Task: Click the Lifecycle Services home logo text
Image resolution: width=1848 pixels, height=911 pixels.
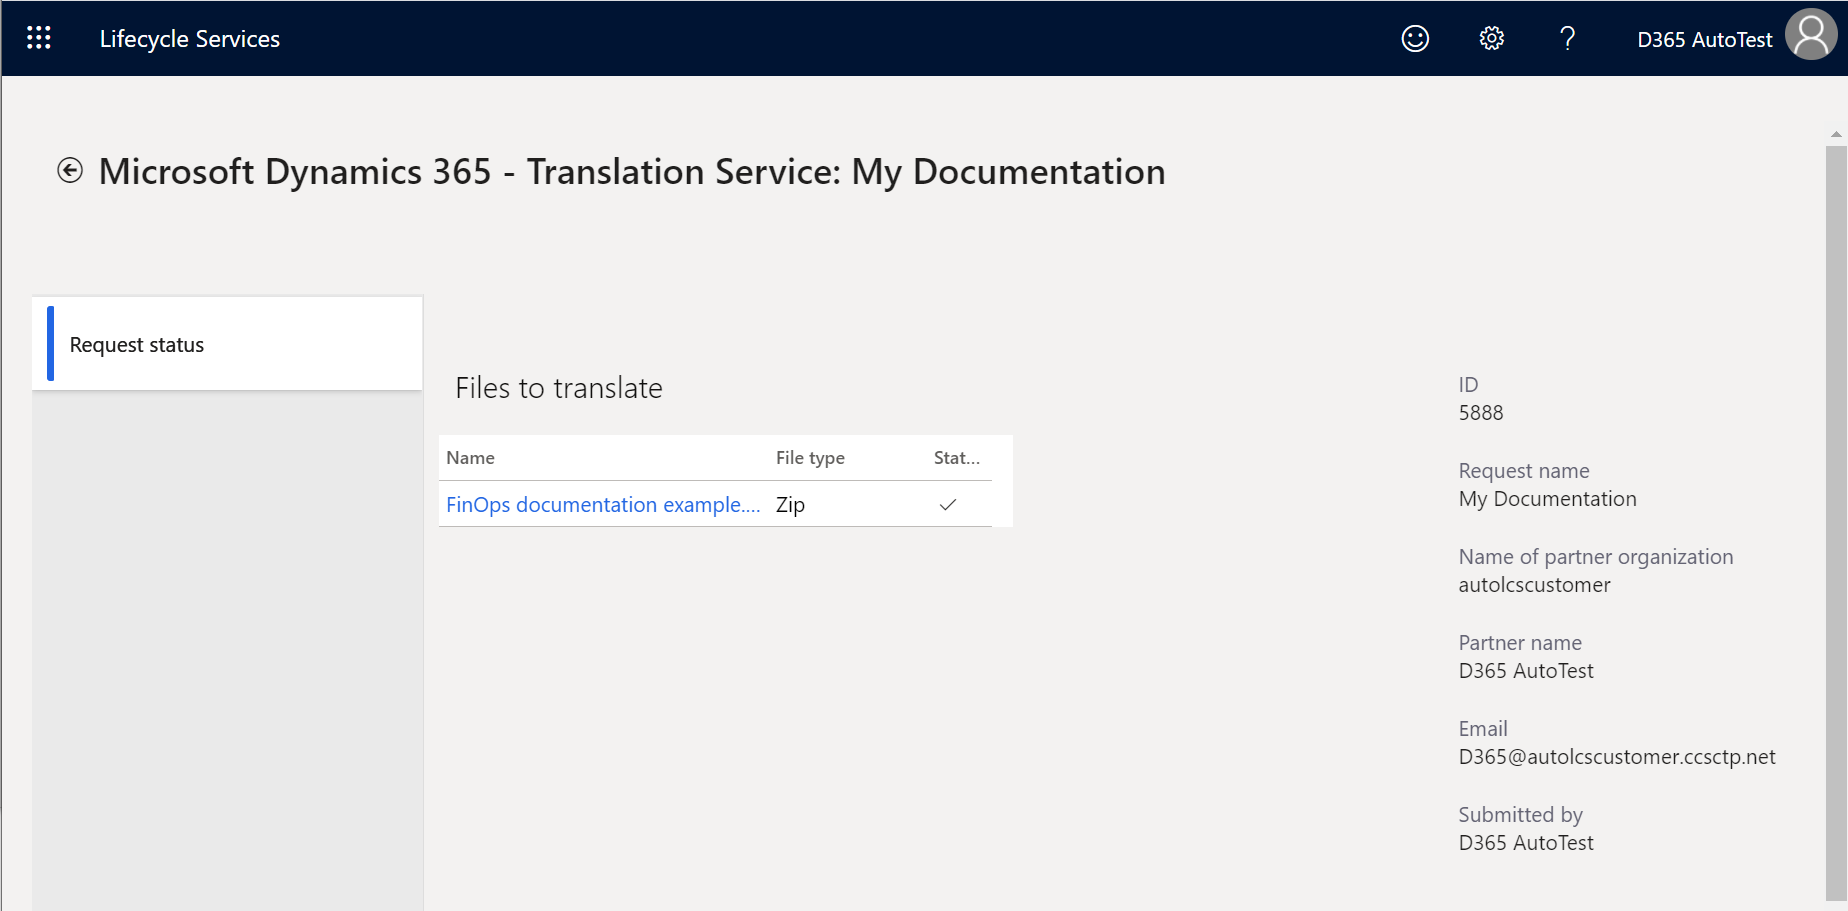Action: pos(189,38)
